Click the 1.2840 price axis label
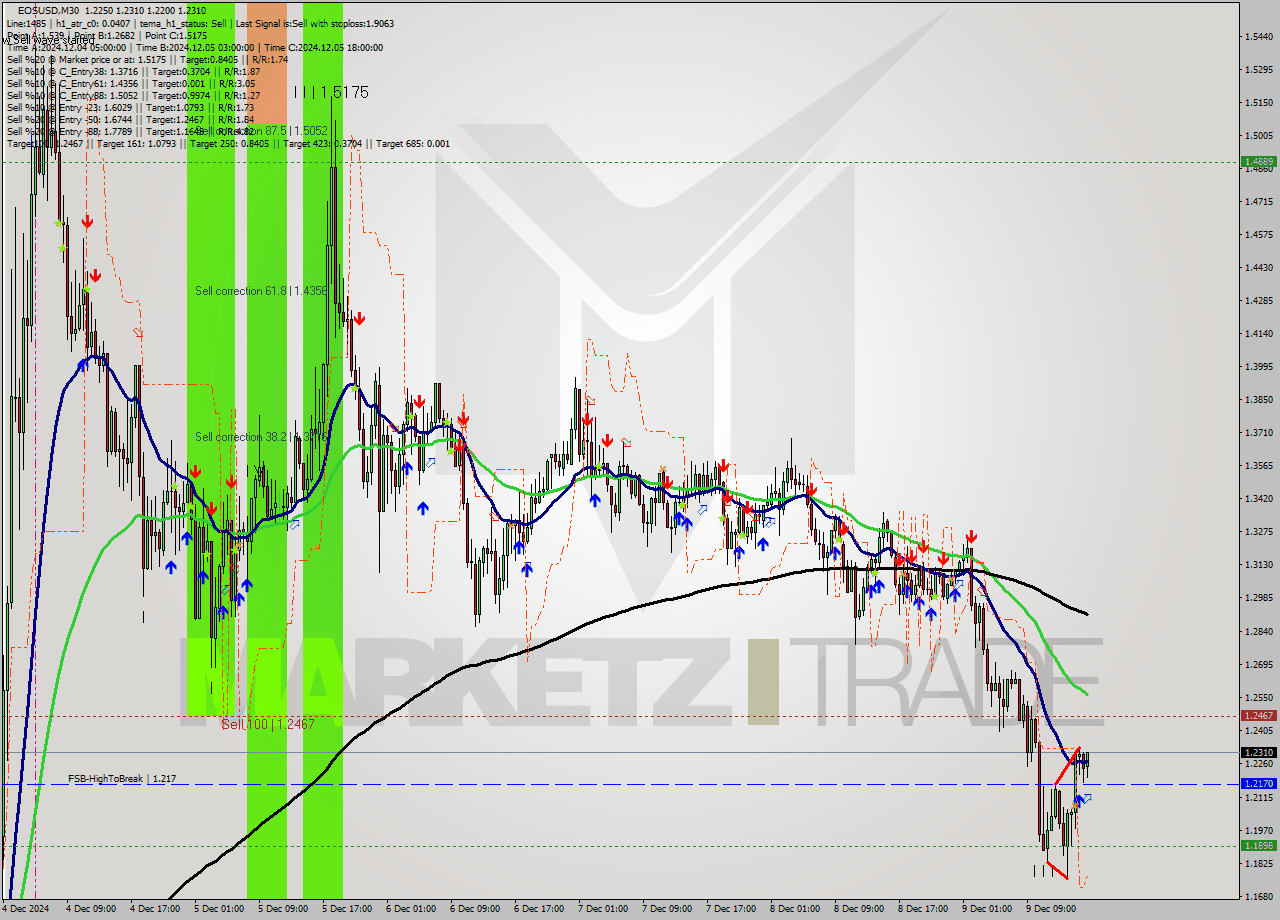 pyautogui.click(x=1258, y=631)
